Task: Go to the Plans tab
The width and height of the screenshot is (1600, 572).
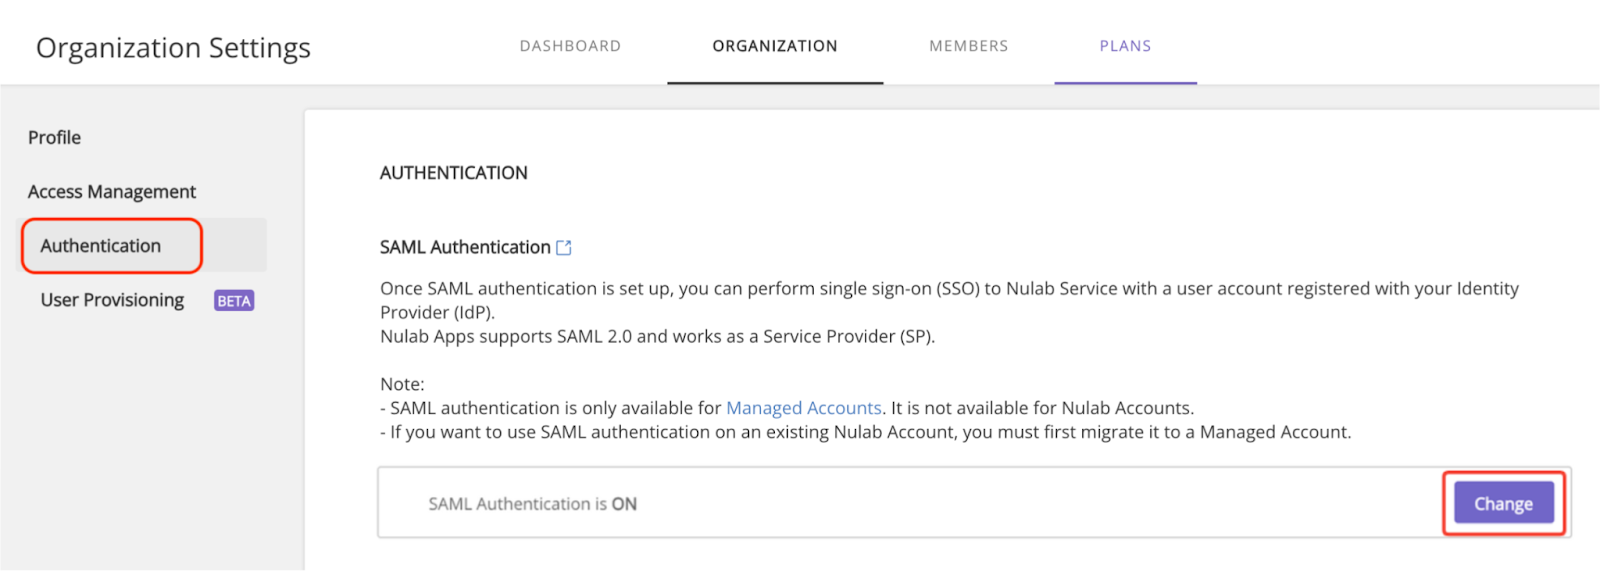Action: 1125,46
